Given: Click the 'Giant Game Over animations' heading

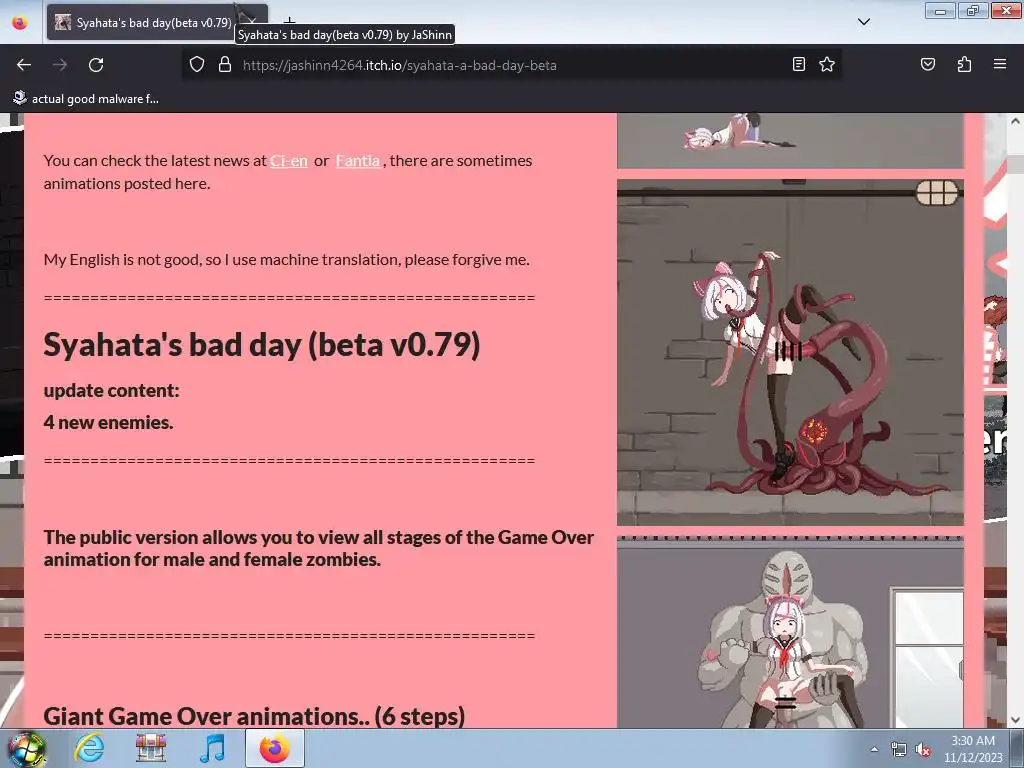Looking at the screenshot, I should 254,716.
